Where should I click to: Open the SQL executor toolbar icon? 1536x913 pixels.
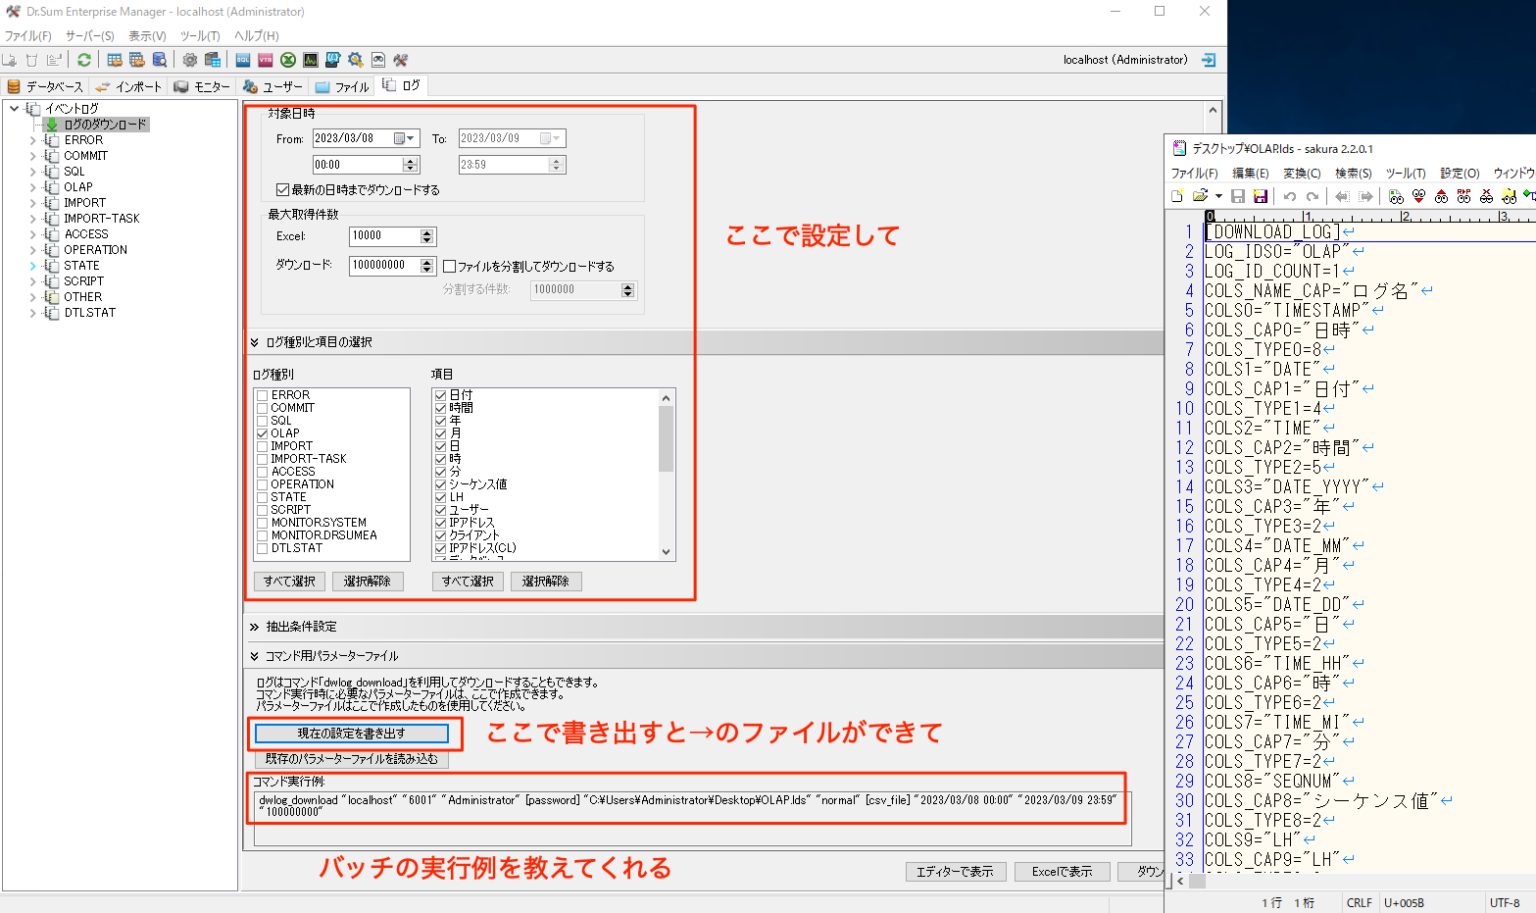tap(242, 60)
